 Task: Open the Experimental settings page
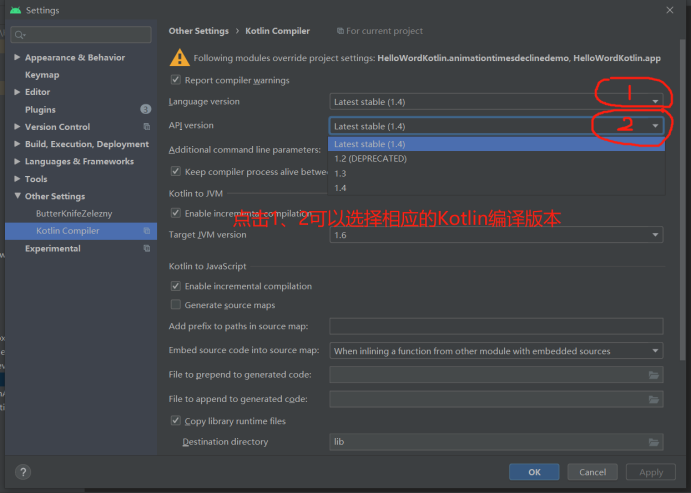point(52,248)
